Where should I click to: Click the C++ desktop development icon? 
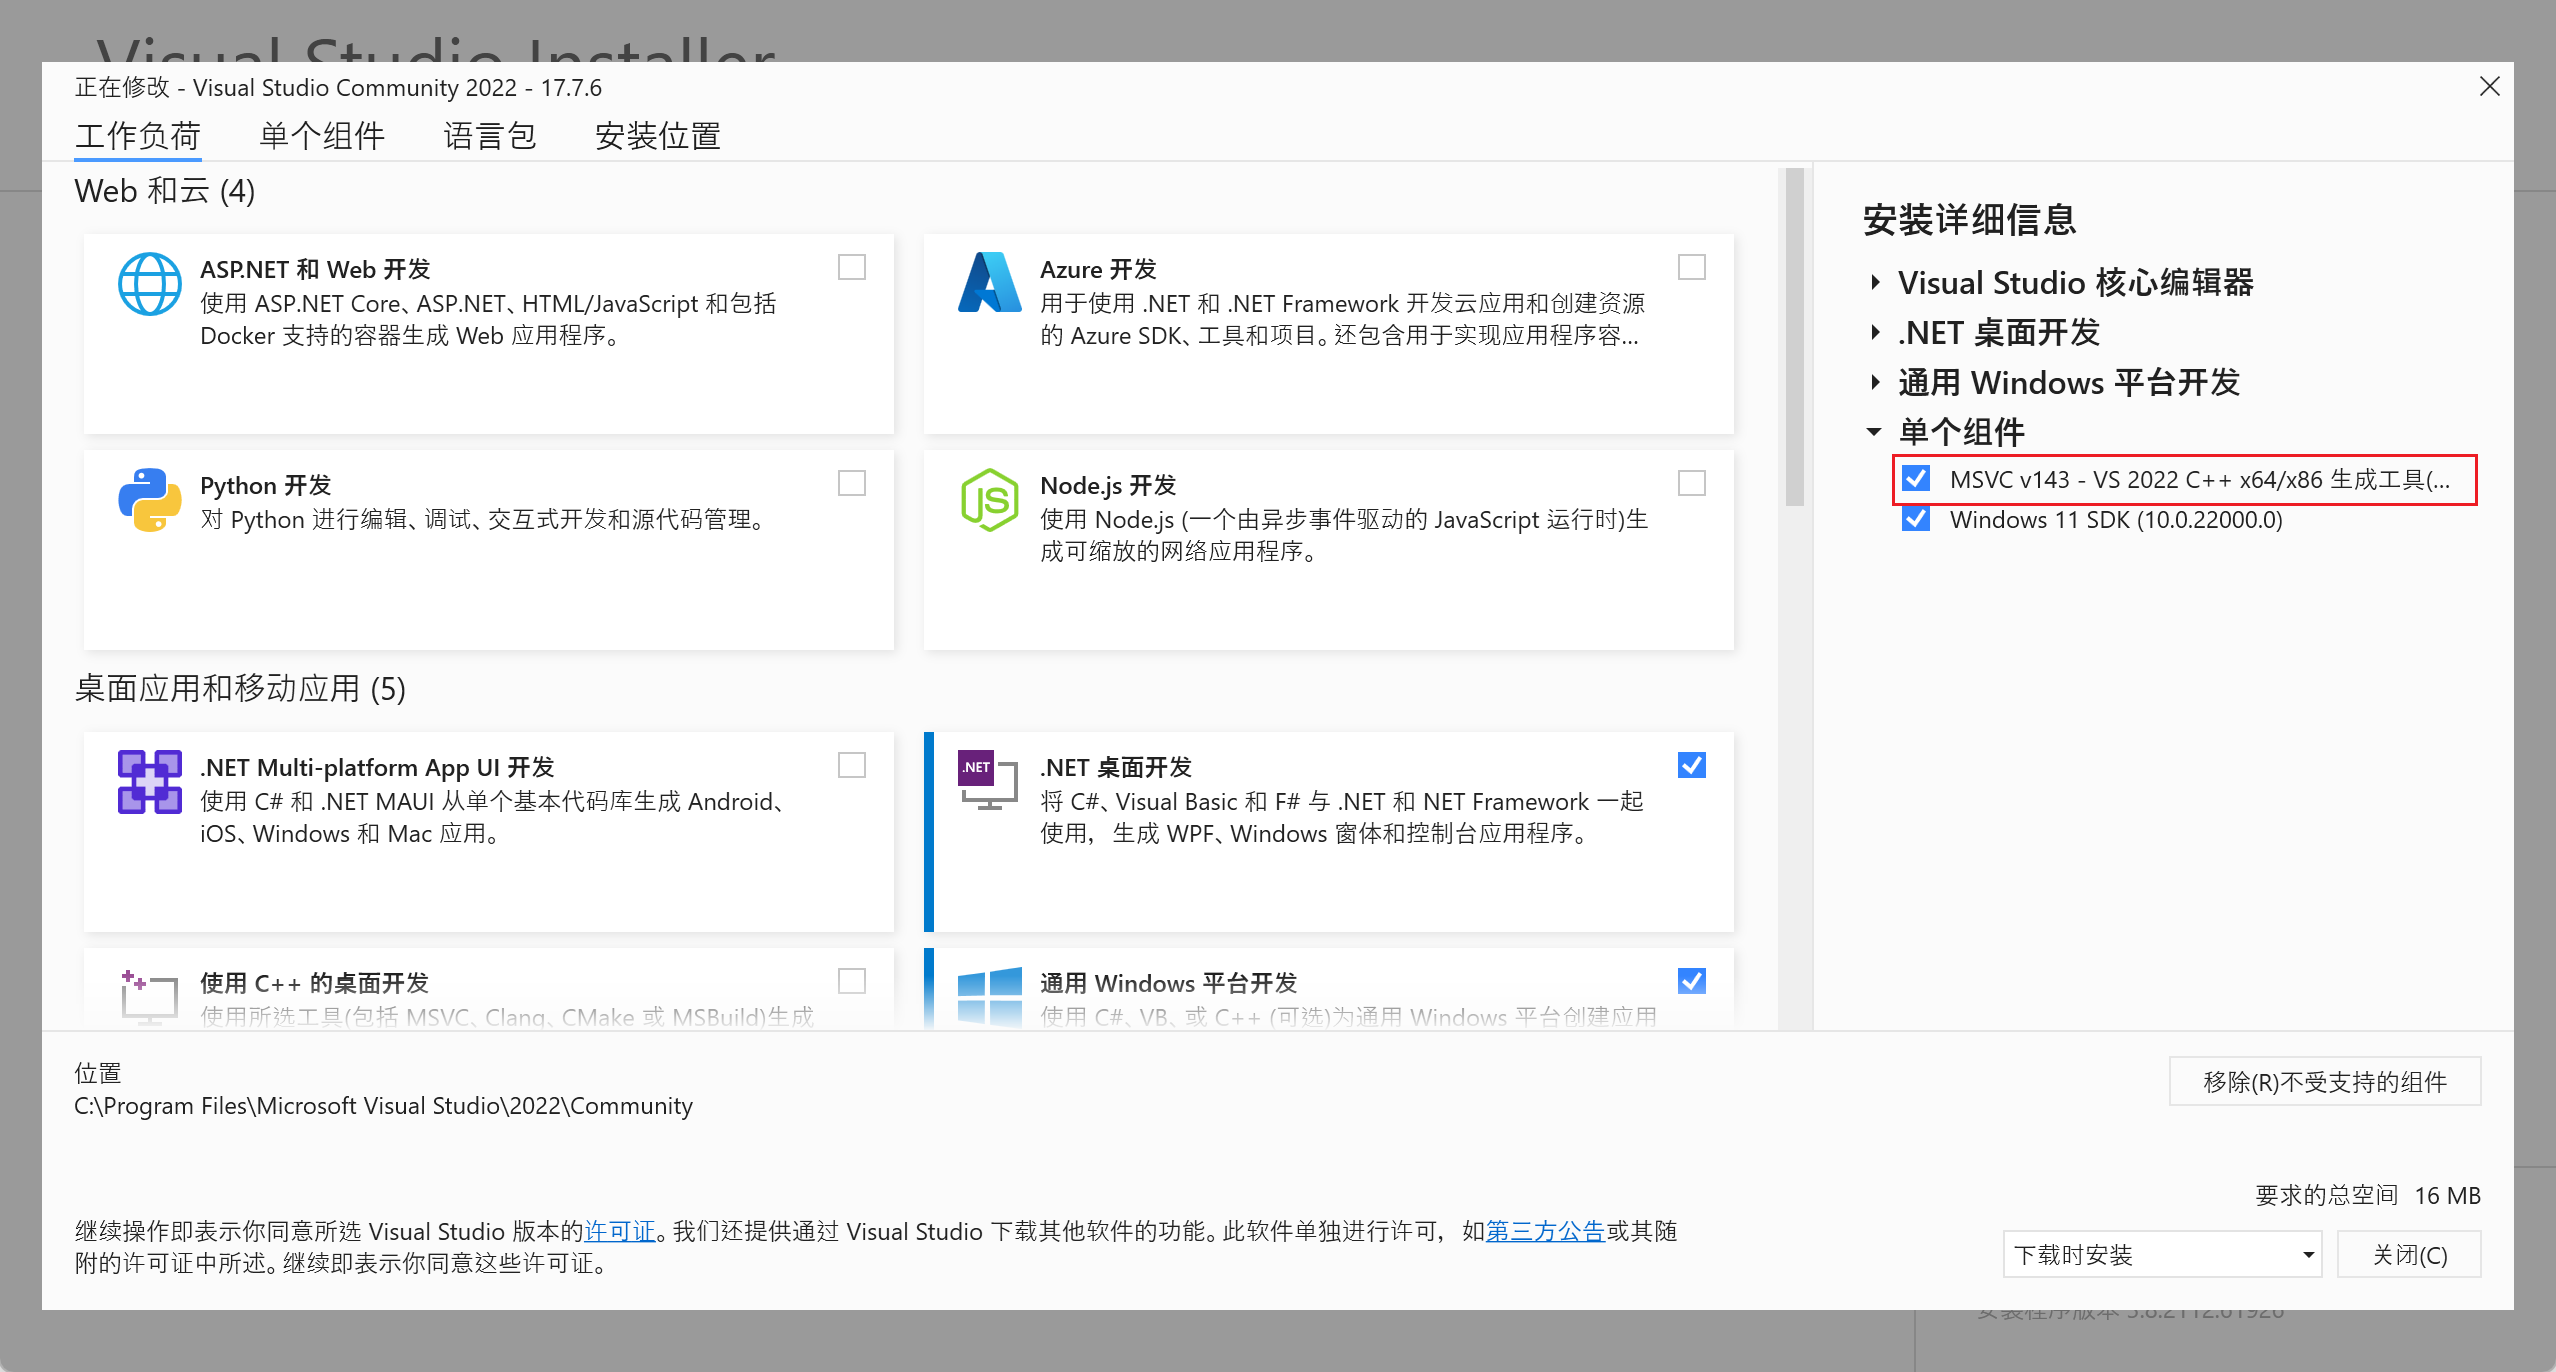pos(149,996)
